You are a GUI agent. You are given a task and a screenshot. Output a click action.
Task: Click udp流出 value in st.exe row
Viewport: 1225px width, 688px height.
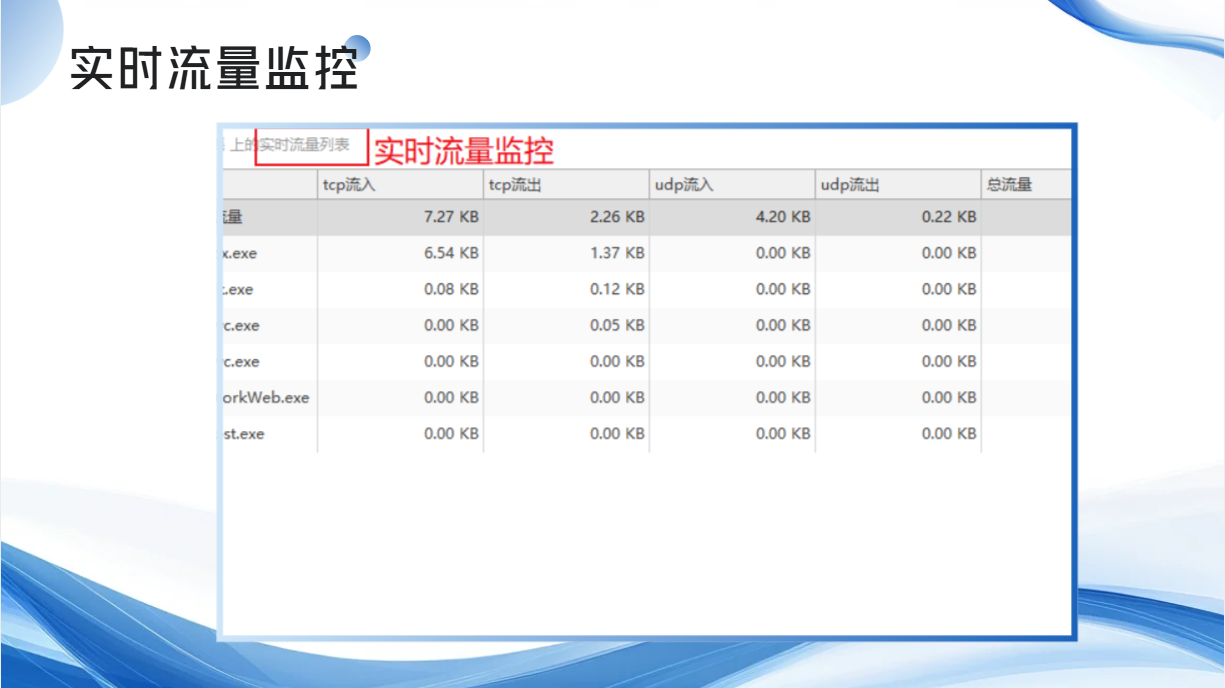point(949,433)
